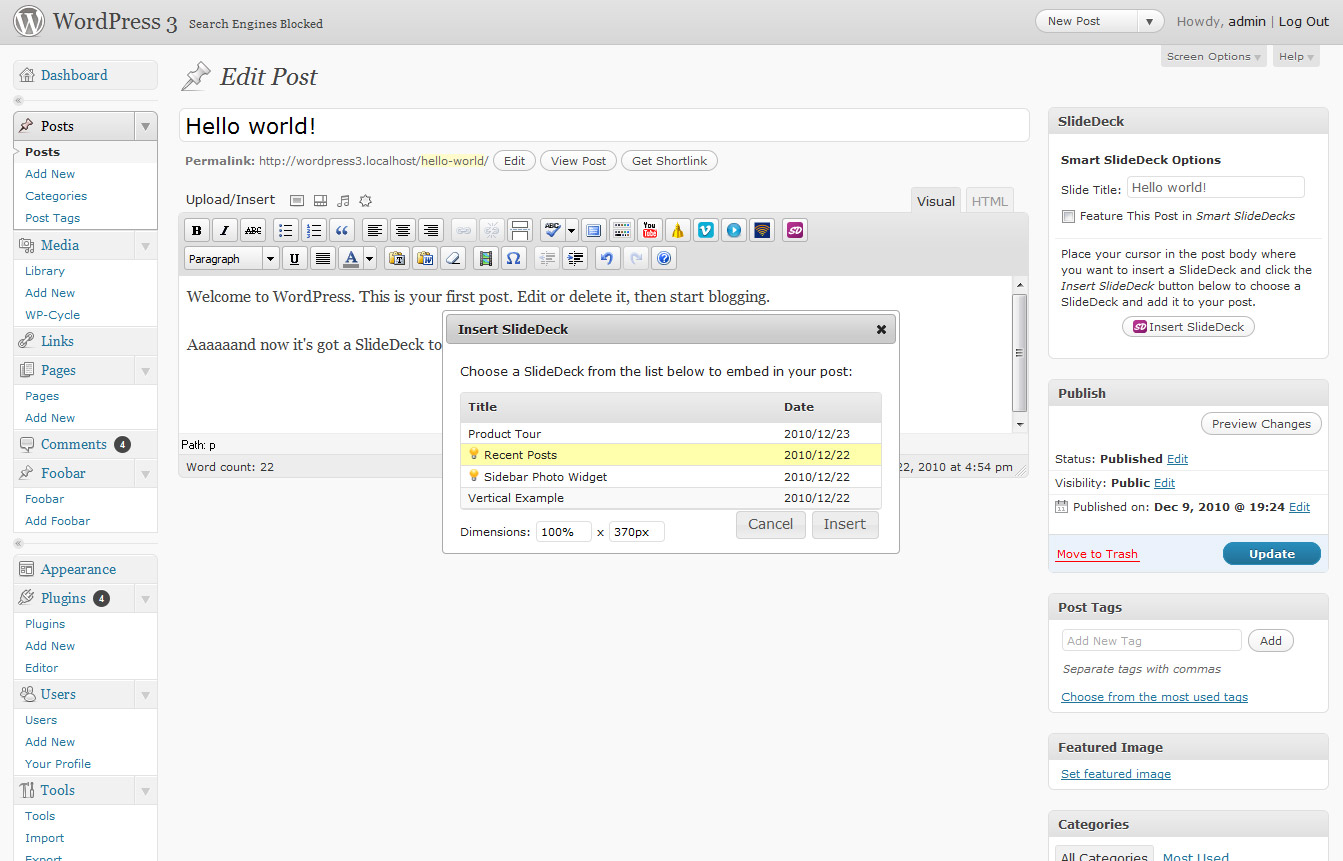Apply blockquote formatting
This screenshot has height=861, width=1343.
pos(342,230)
